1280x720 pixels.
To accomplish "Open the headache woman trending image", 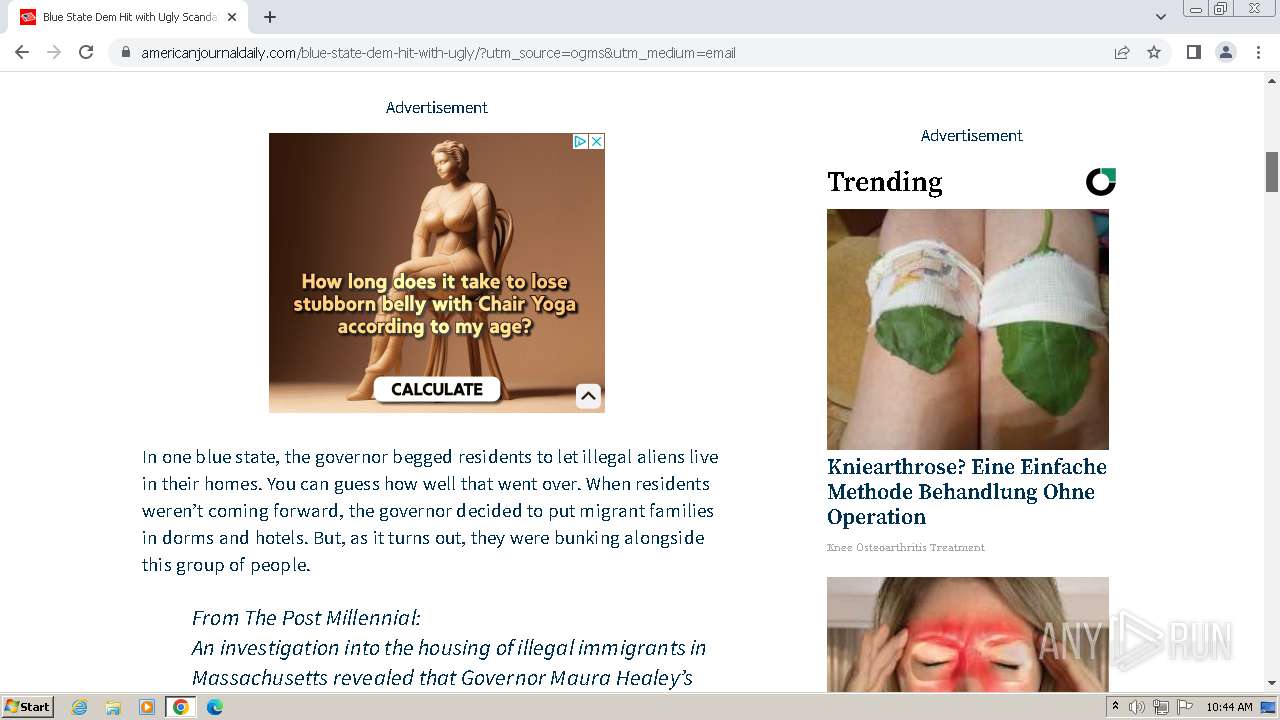I will tap(968, 634).
